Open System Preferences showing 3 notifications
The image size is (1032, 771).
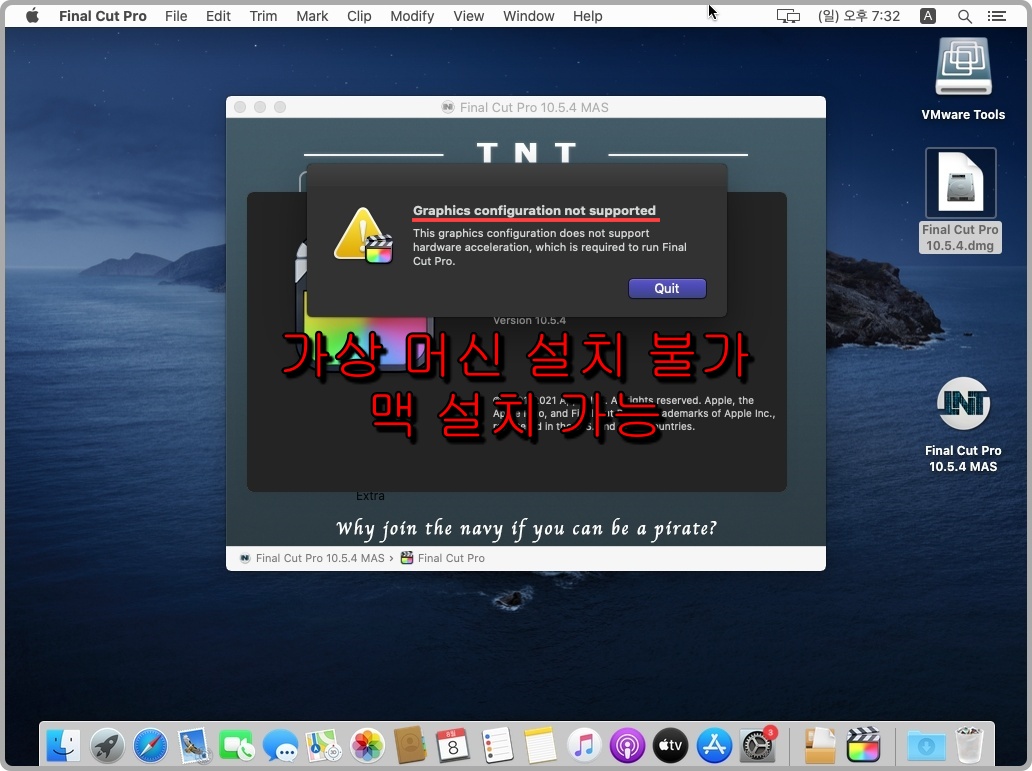(x=758, y=745)
